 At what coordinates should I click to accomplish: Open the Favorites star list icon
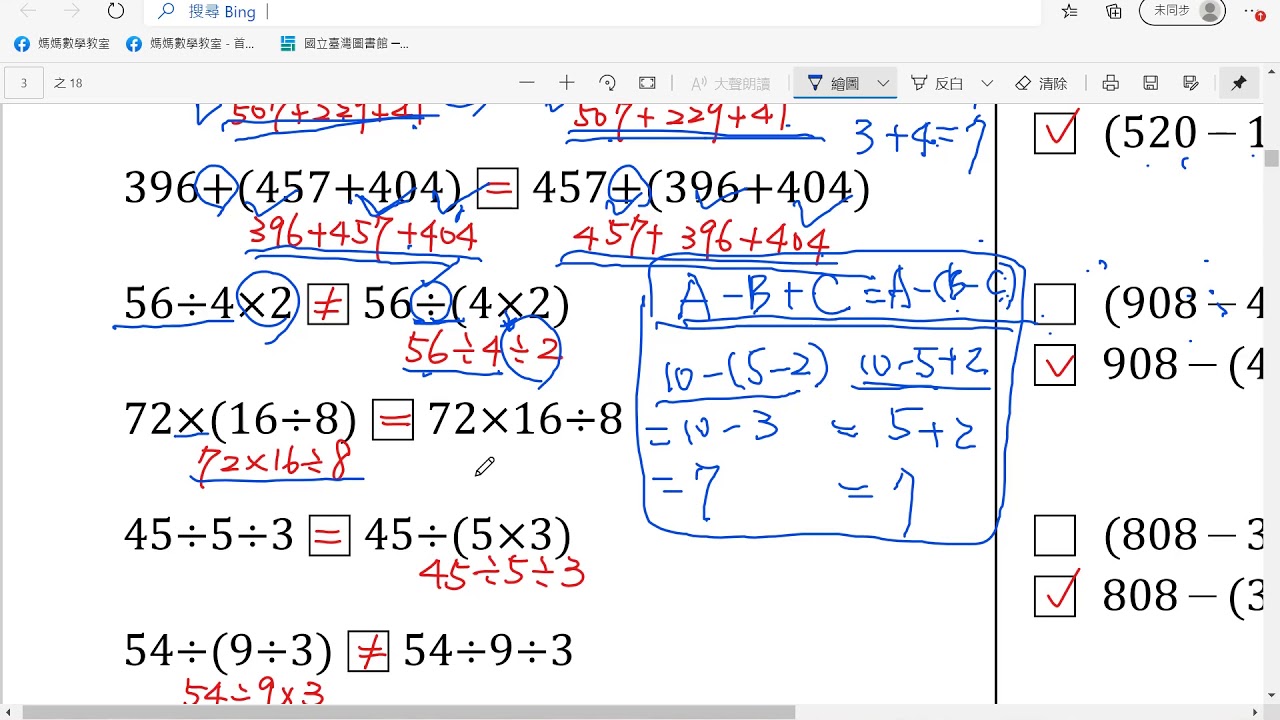tap(1070, 11)
